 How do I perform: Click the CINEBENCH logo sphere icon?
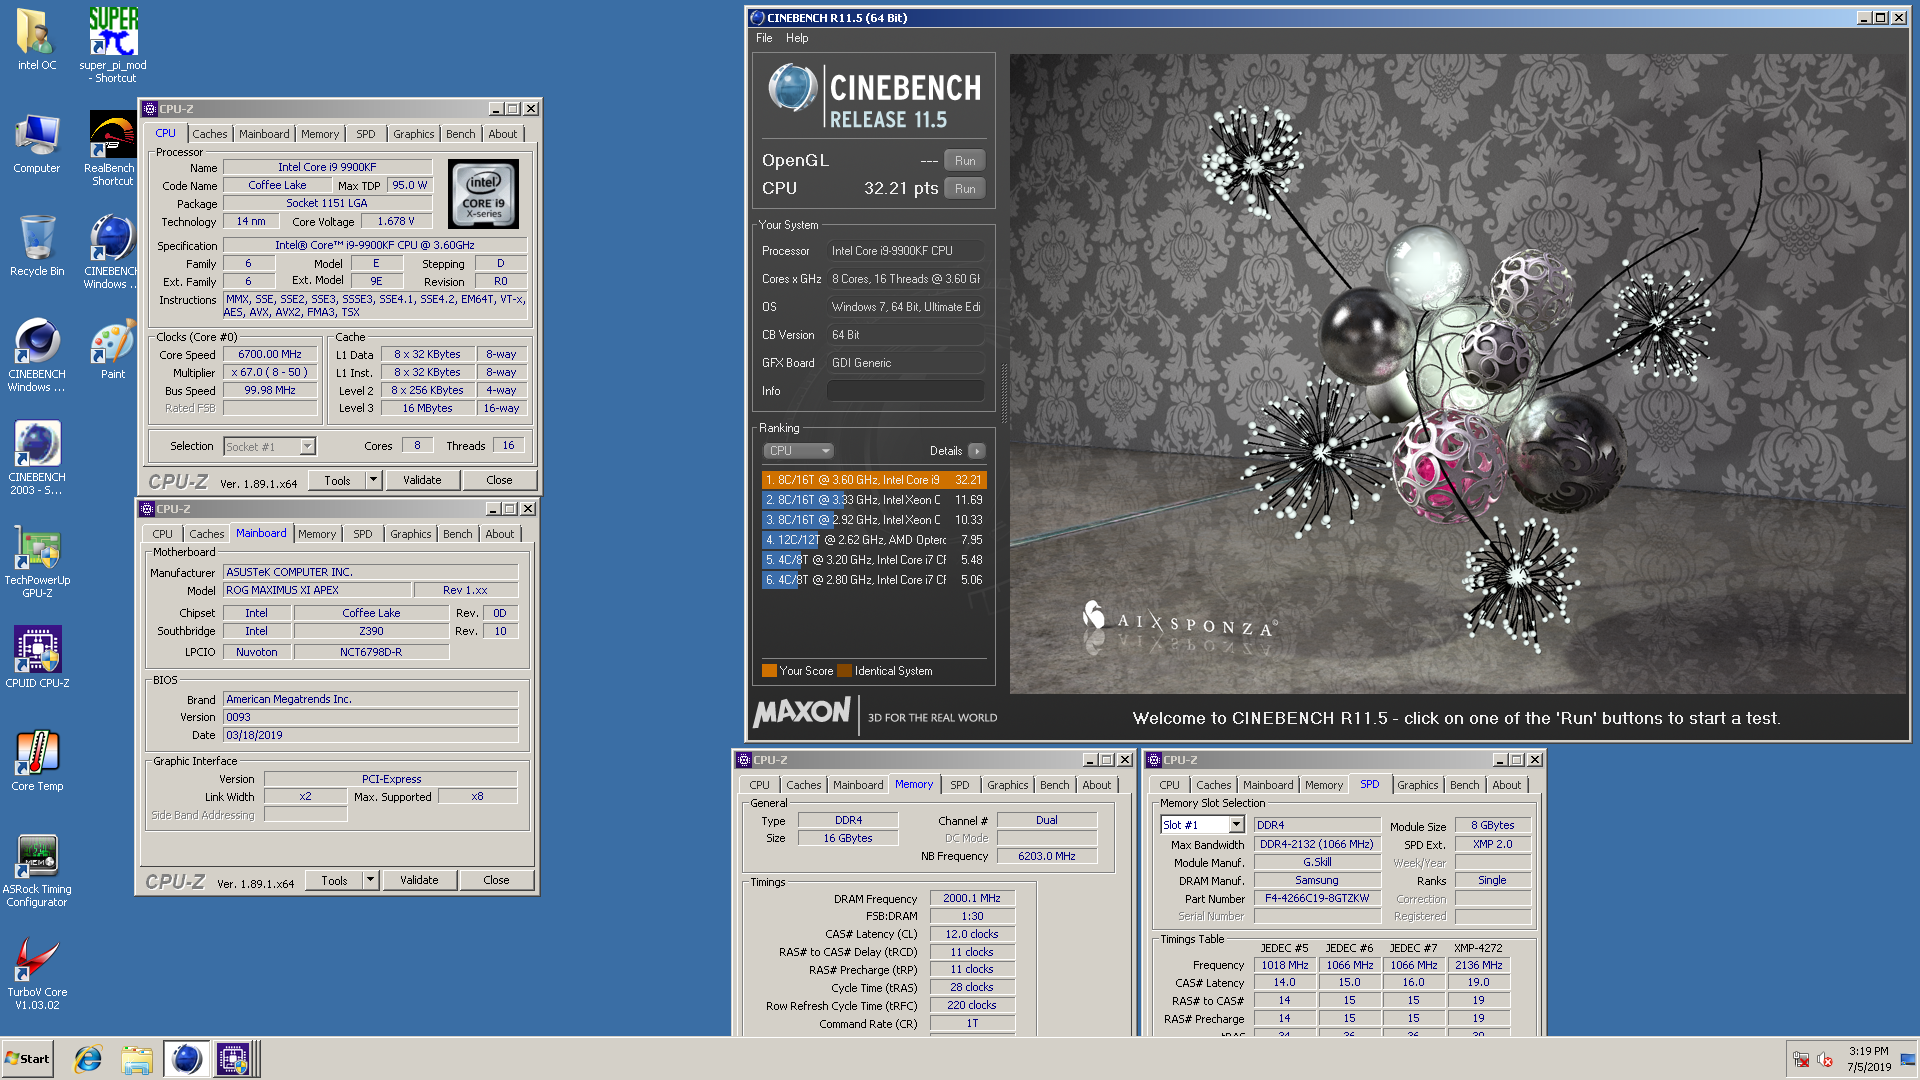coord(792,88)
